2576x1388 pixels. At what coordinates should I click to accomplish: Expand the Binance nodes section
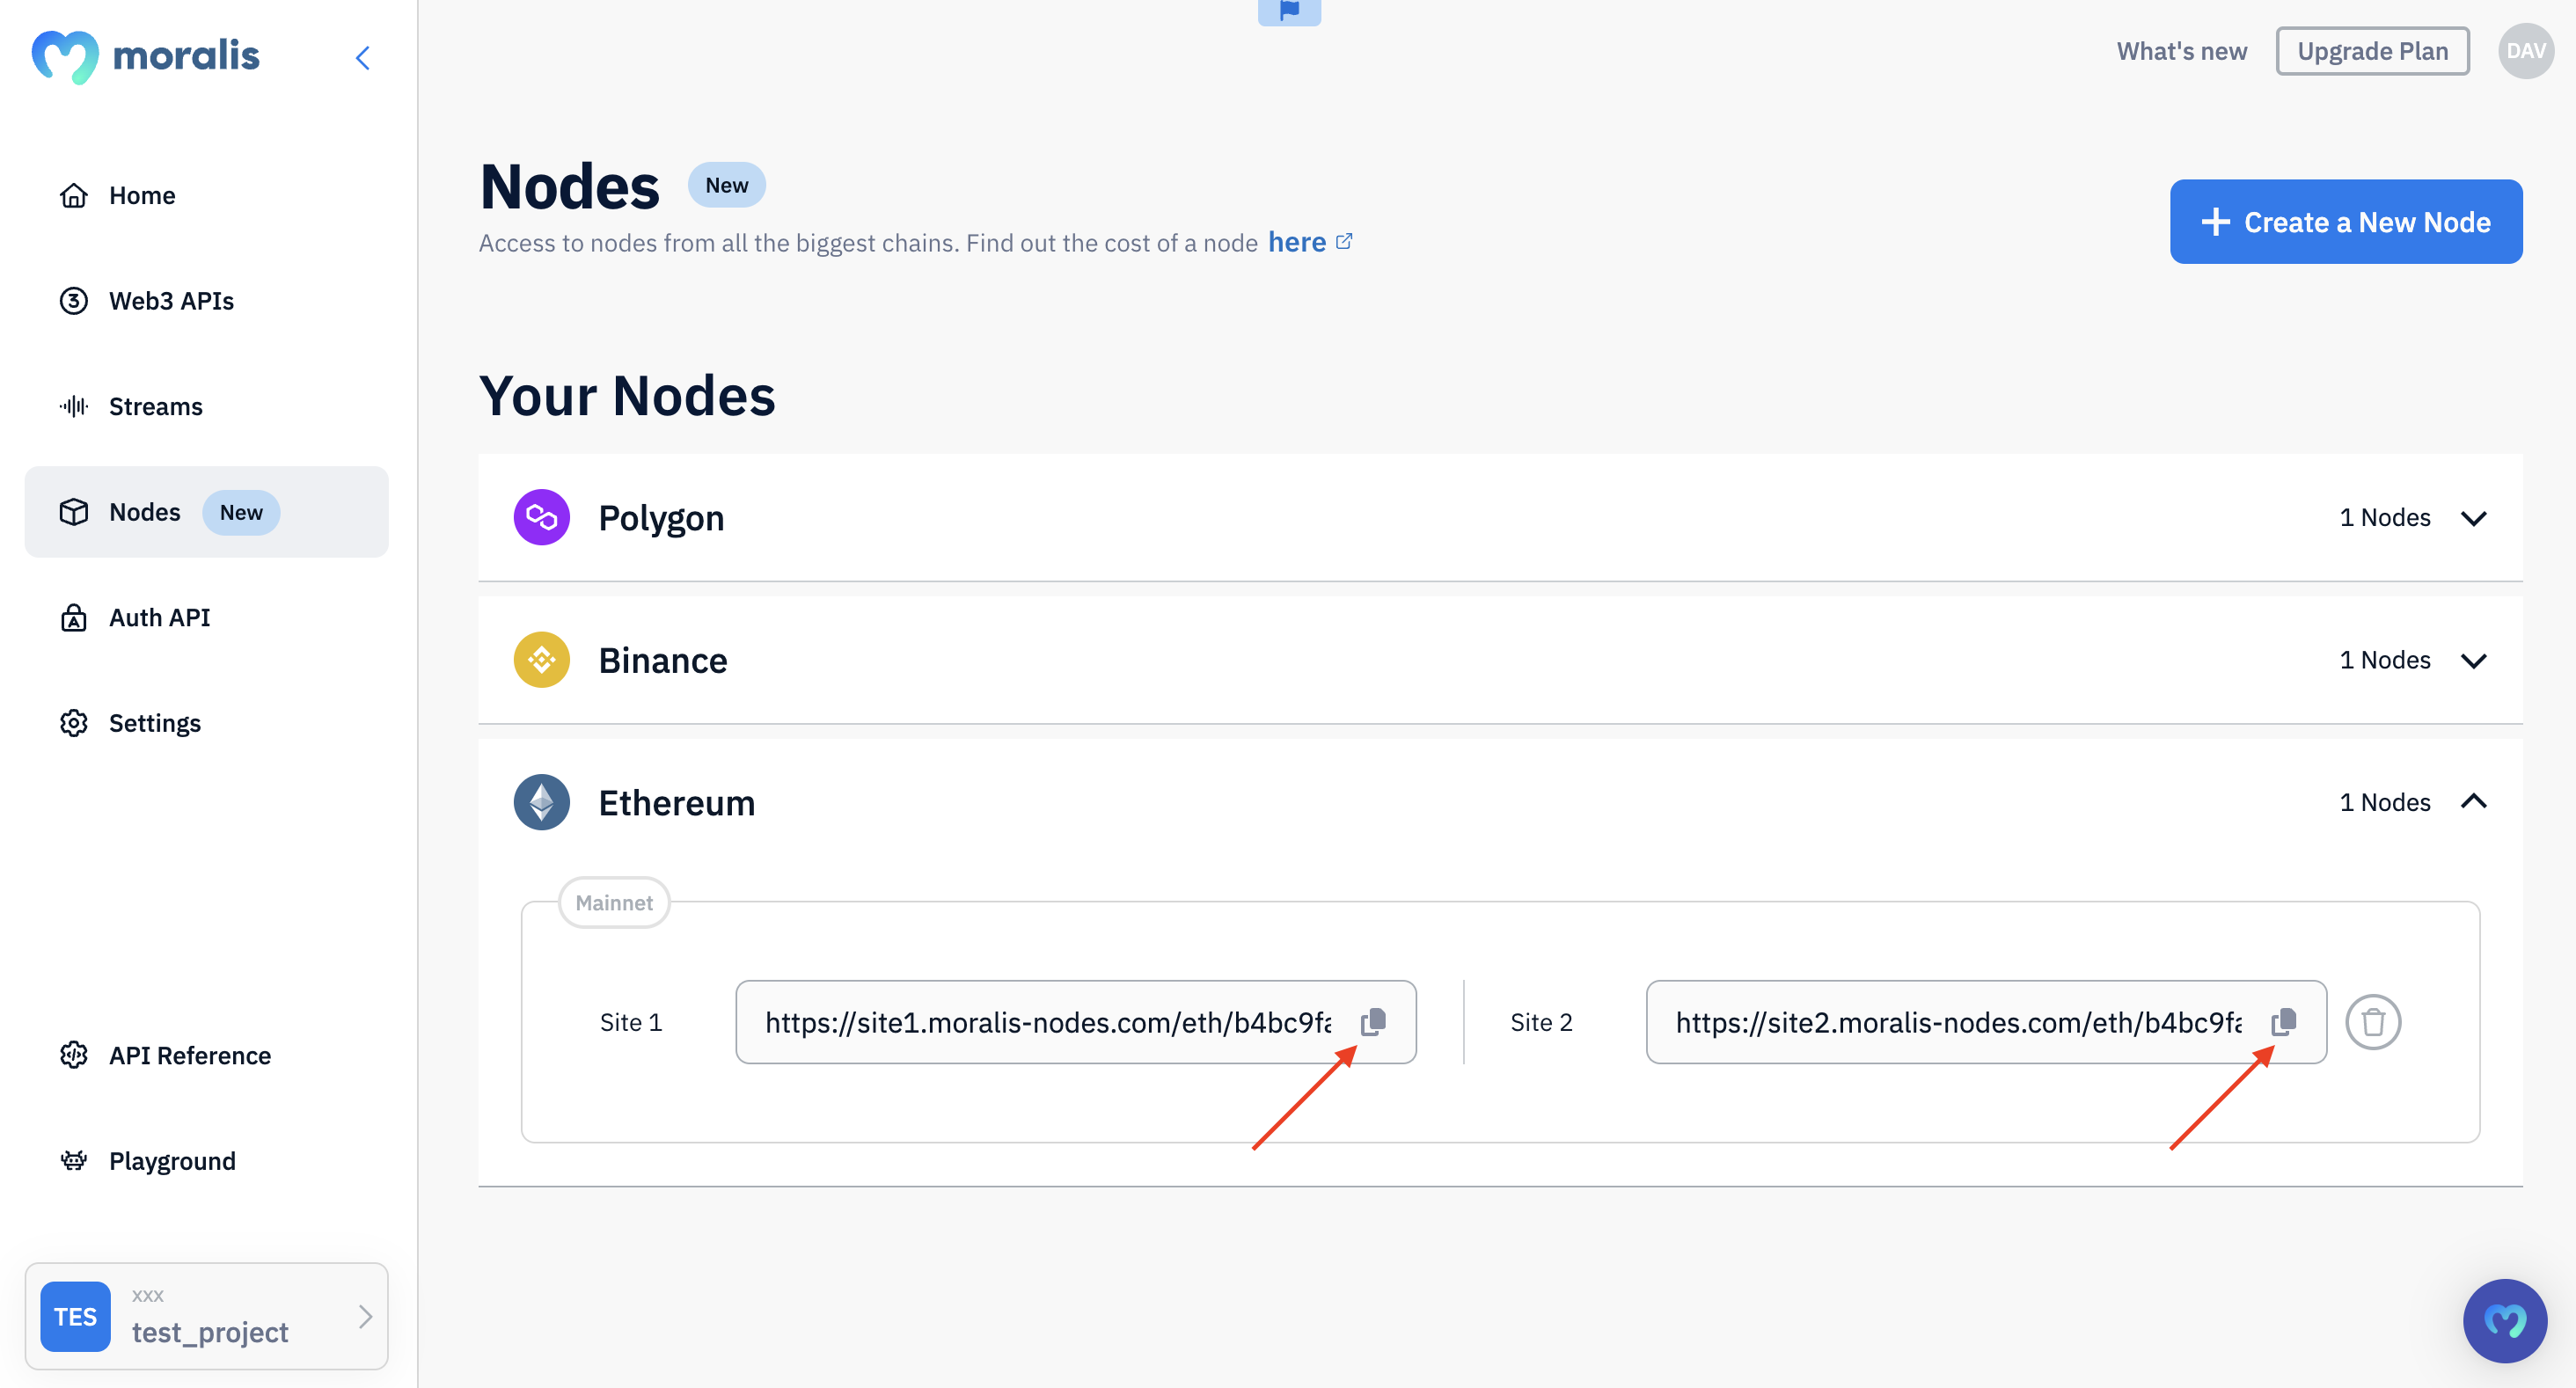coord(2475,658)
